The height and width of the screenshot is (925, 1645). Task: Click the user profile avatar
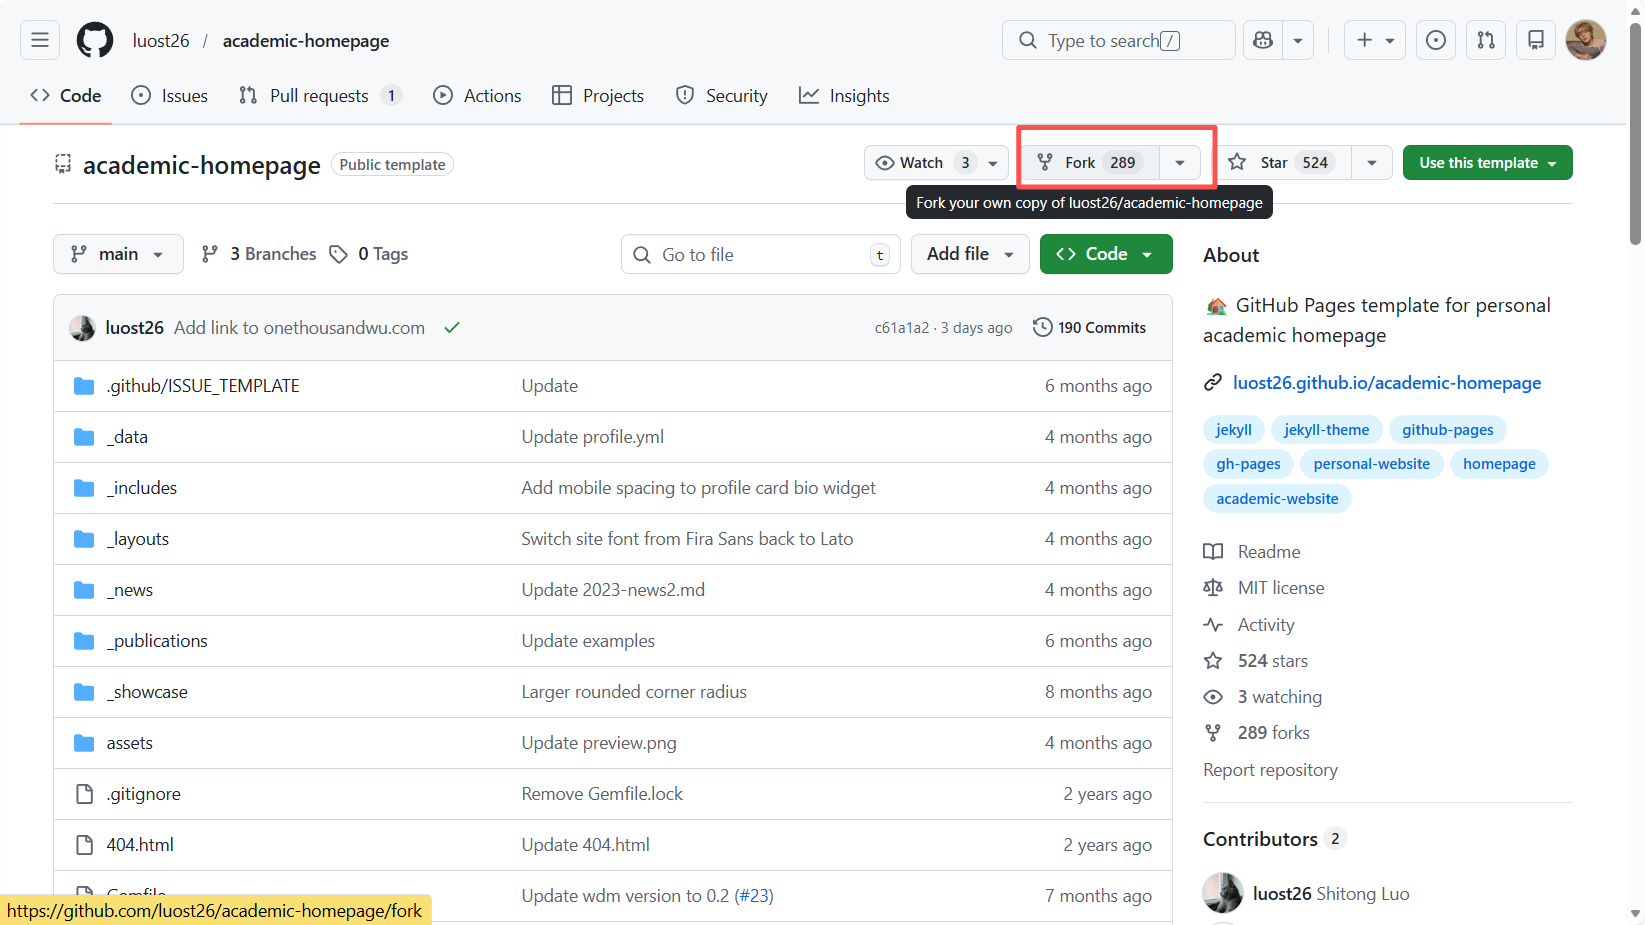point(1585,40)
